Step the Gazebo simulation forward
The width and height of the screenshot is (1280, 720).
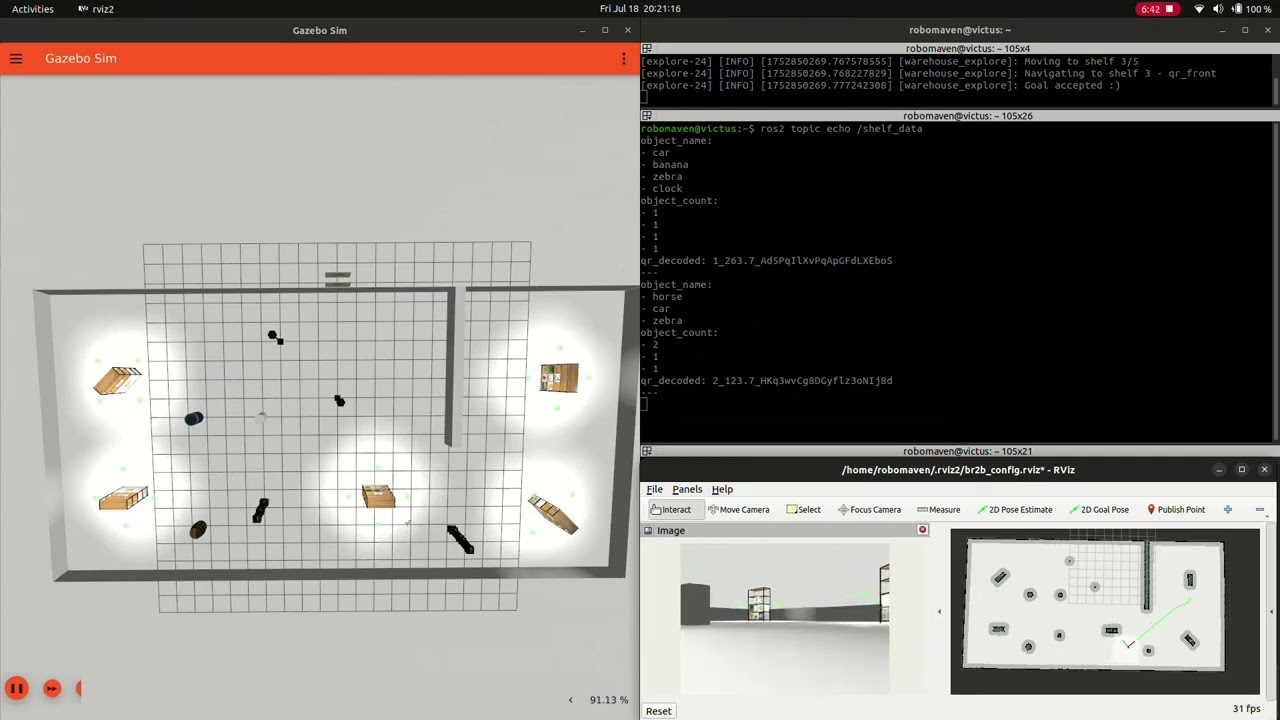(x=52, y=688)
